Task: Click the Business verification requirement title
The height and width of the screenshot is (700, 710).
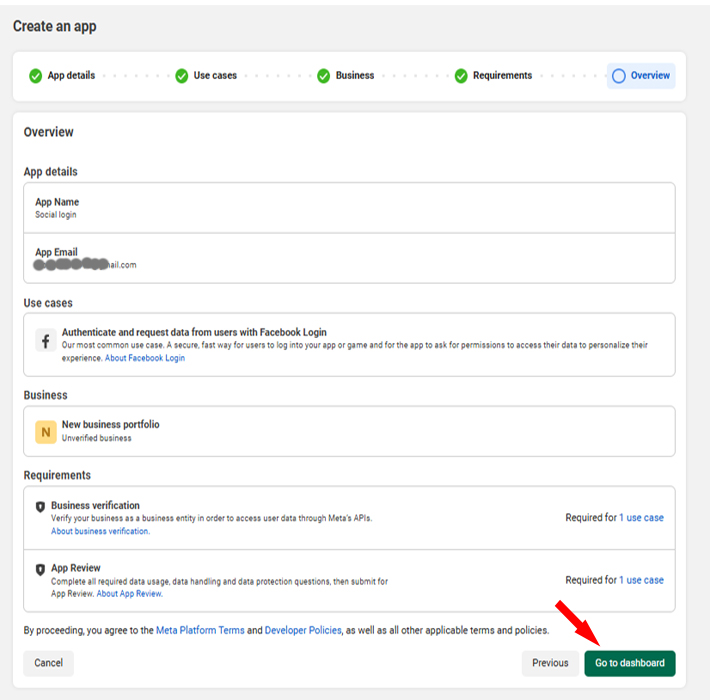Action: coord(95,505)
